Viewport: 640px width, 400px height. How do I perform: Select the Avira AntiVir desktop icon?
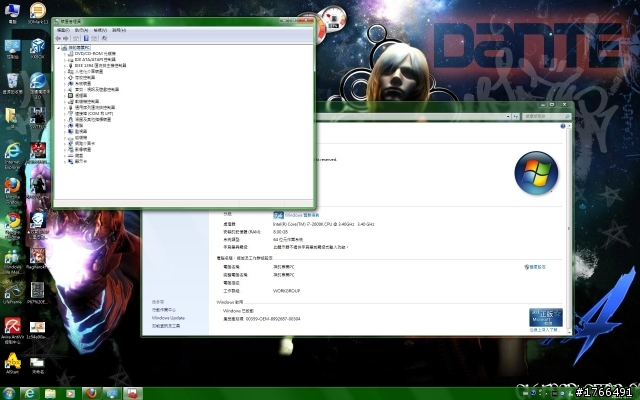point(12,330)
